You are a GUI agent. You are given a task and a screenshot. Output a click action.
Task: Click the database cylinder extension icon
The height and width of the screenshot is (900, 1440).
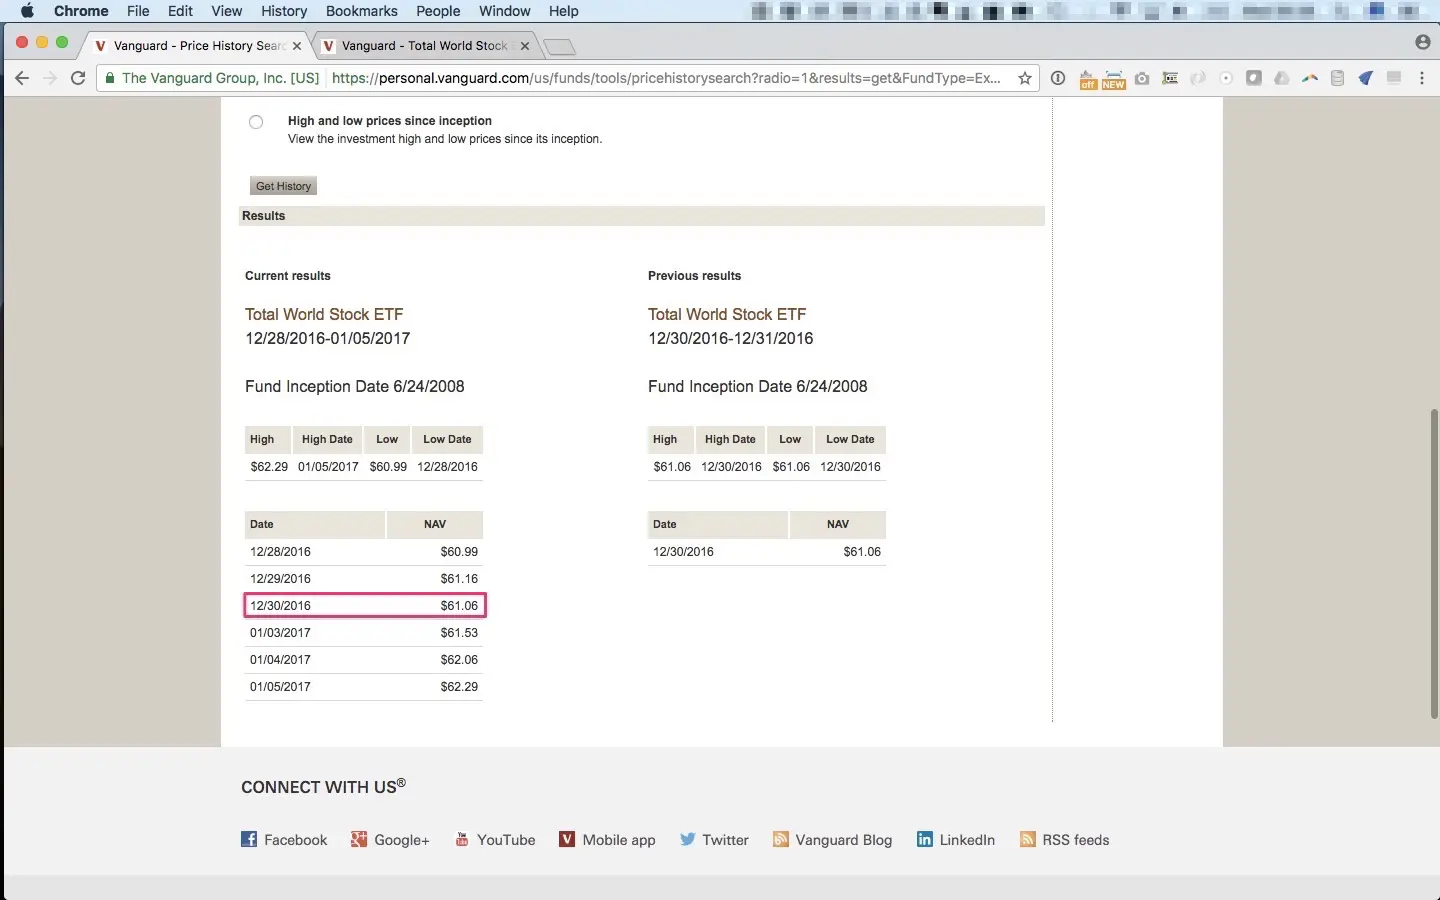[1338, 78]
